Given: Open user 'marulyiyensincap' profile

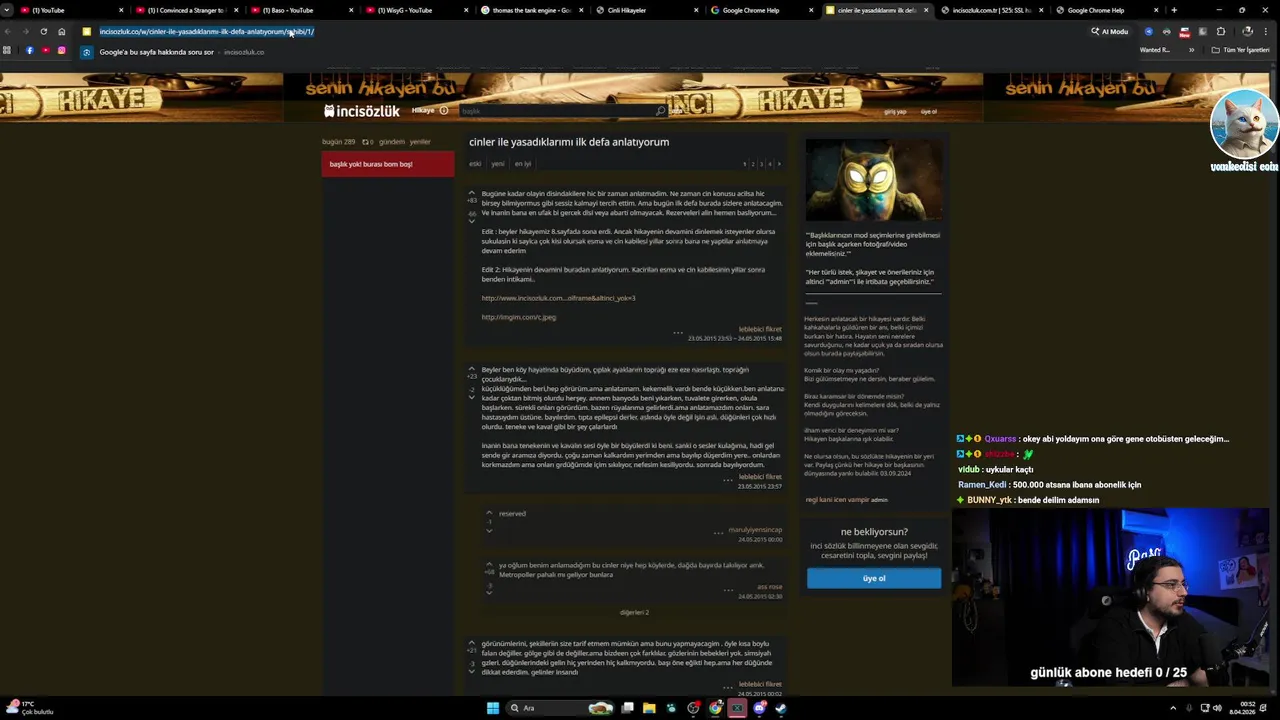Looking at the screenshot, I should 755,530.
